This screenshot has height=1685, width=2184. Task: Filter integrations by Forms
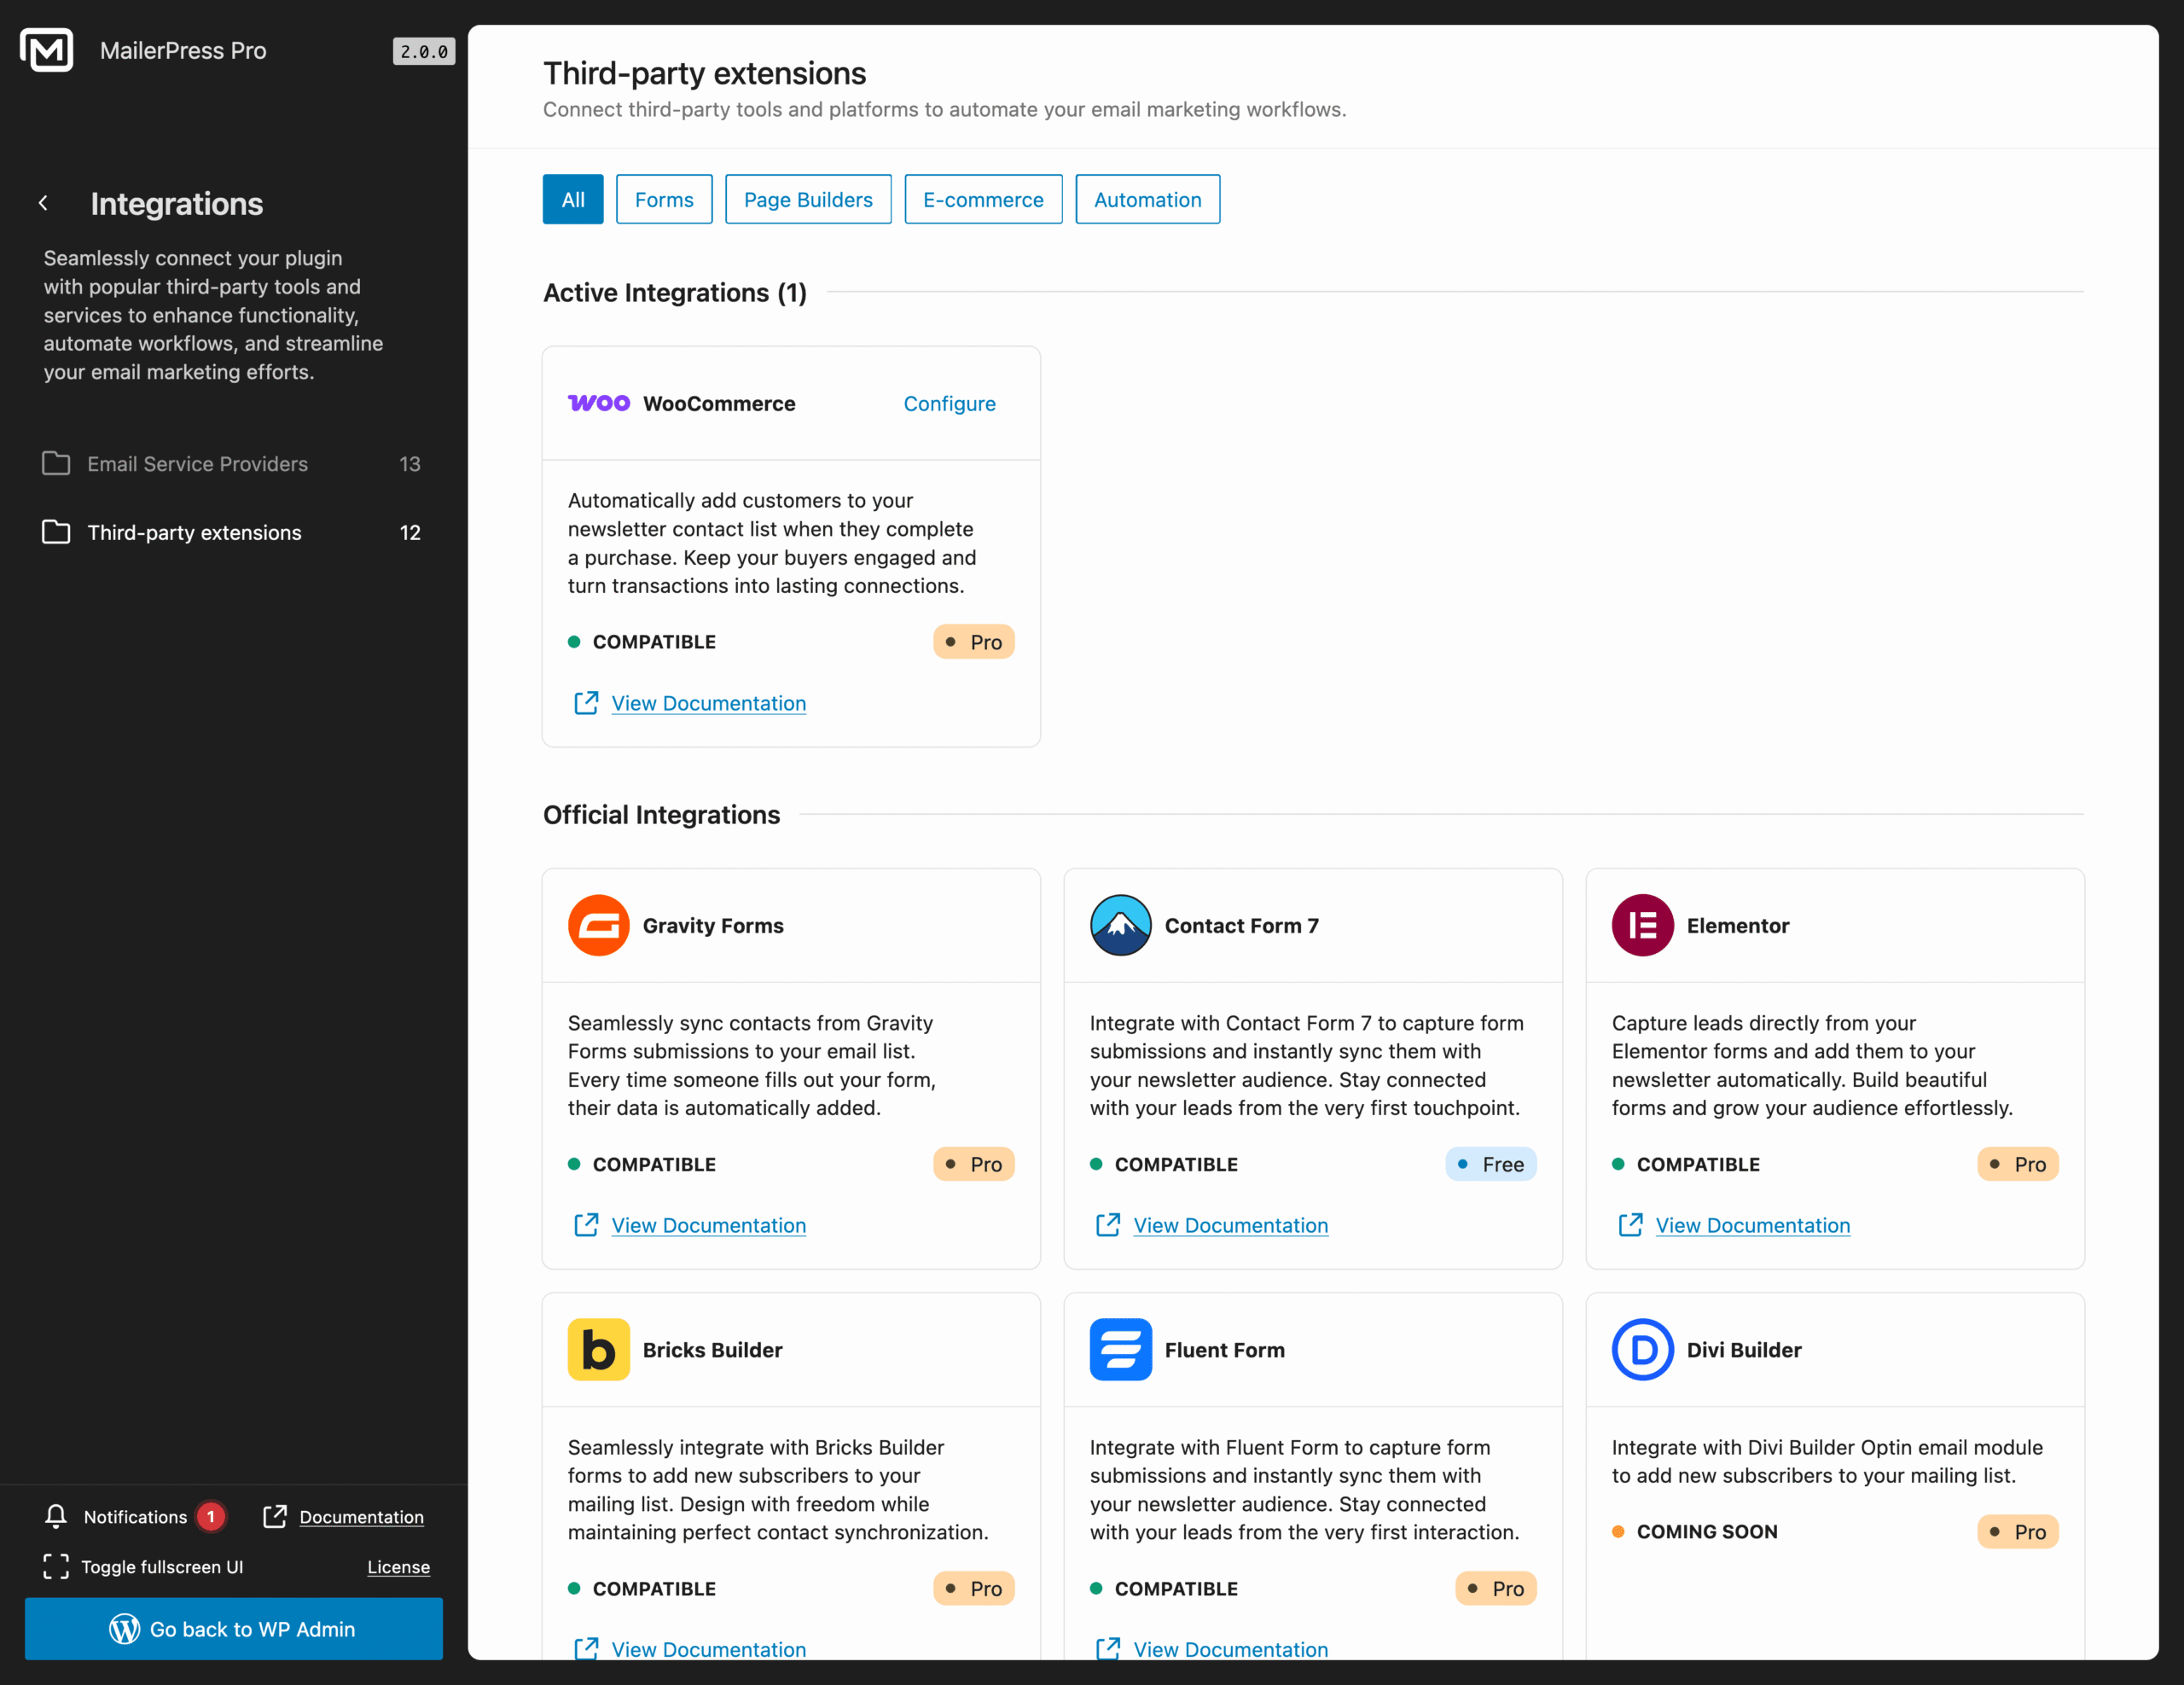664,199
